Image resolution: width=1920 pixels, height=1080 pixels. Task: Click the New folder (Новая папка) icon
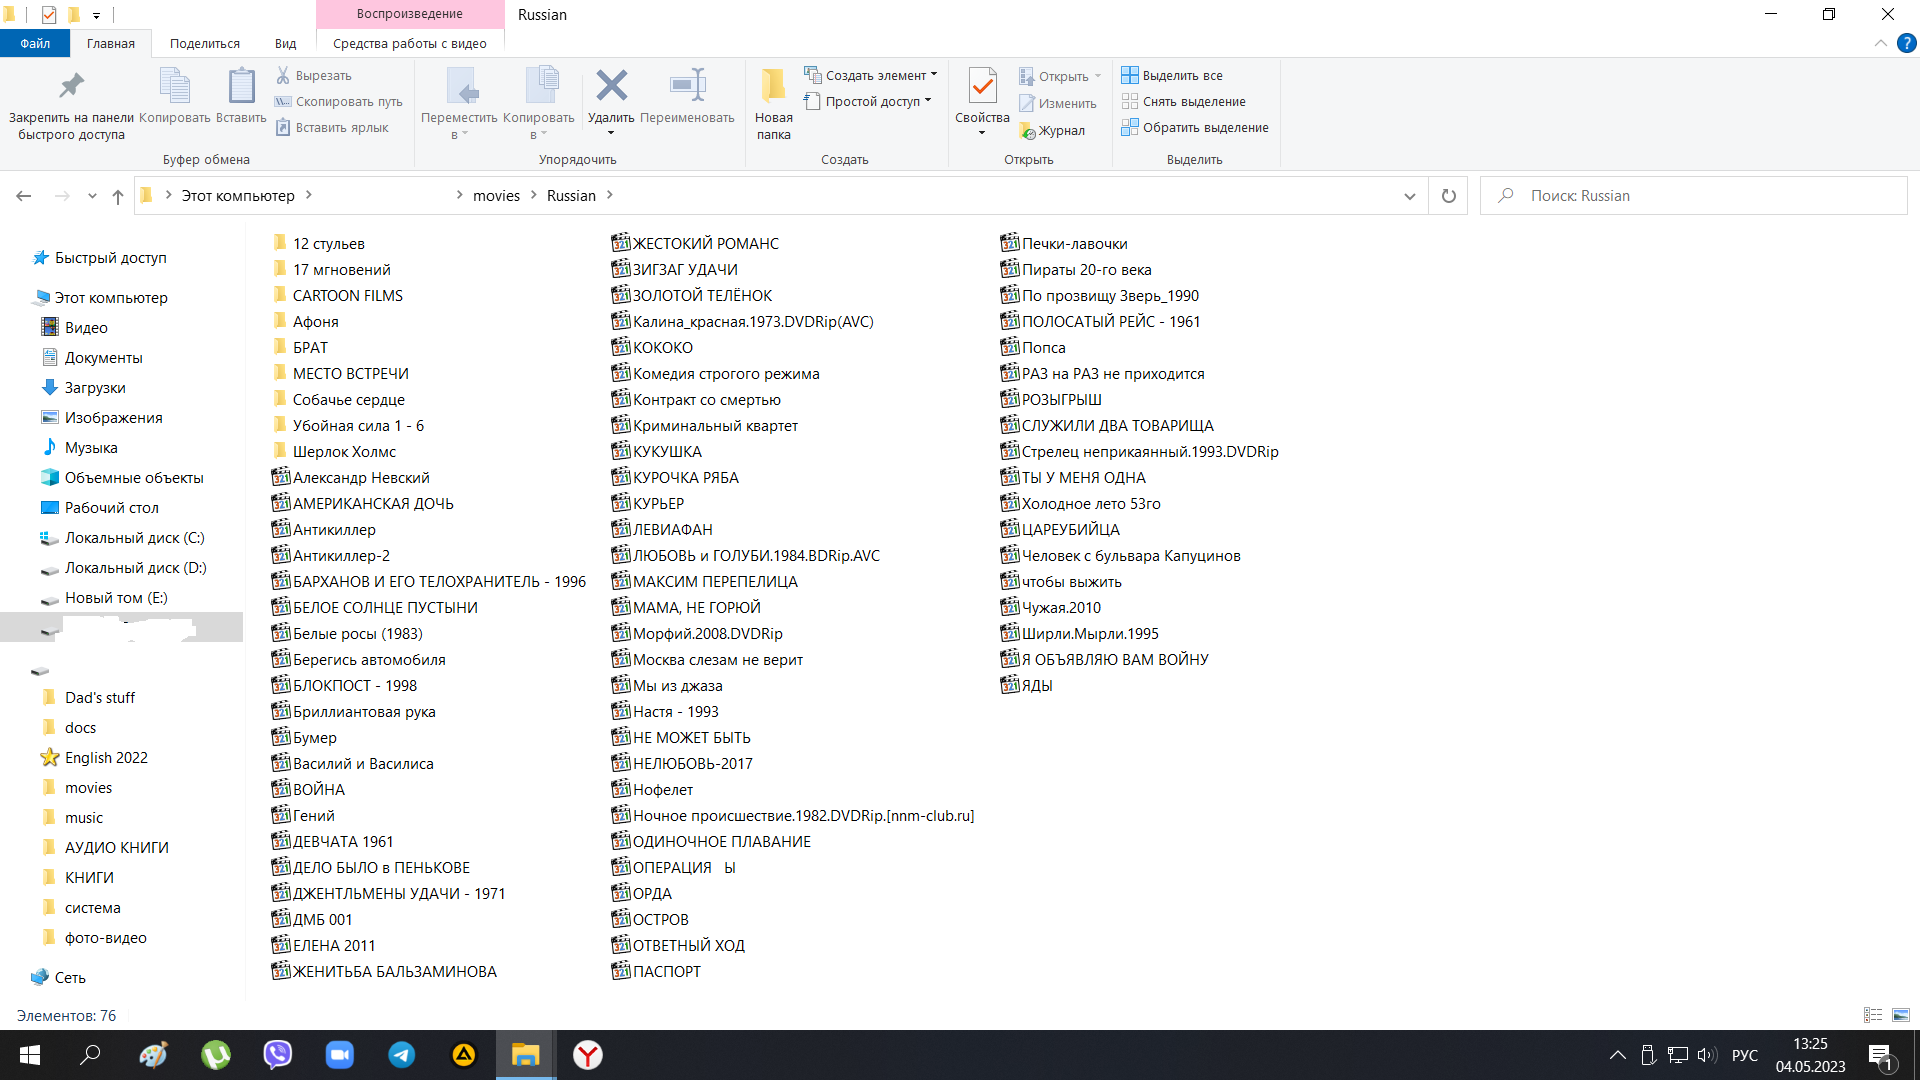click(x=773, y=87)
